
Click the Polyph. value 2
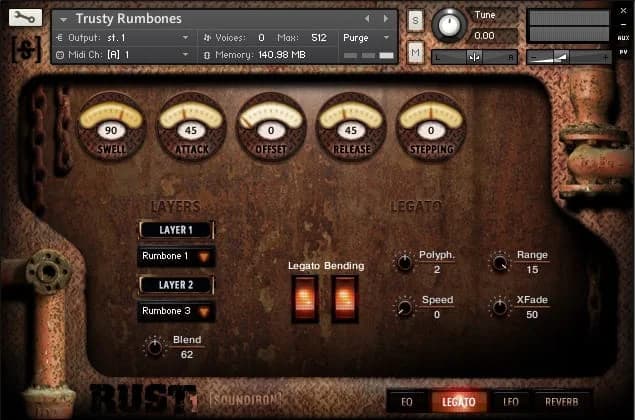(x=437, y=270)
